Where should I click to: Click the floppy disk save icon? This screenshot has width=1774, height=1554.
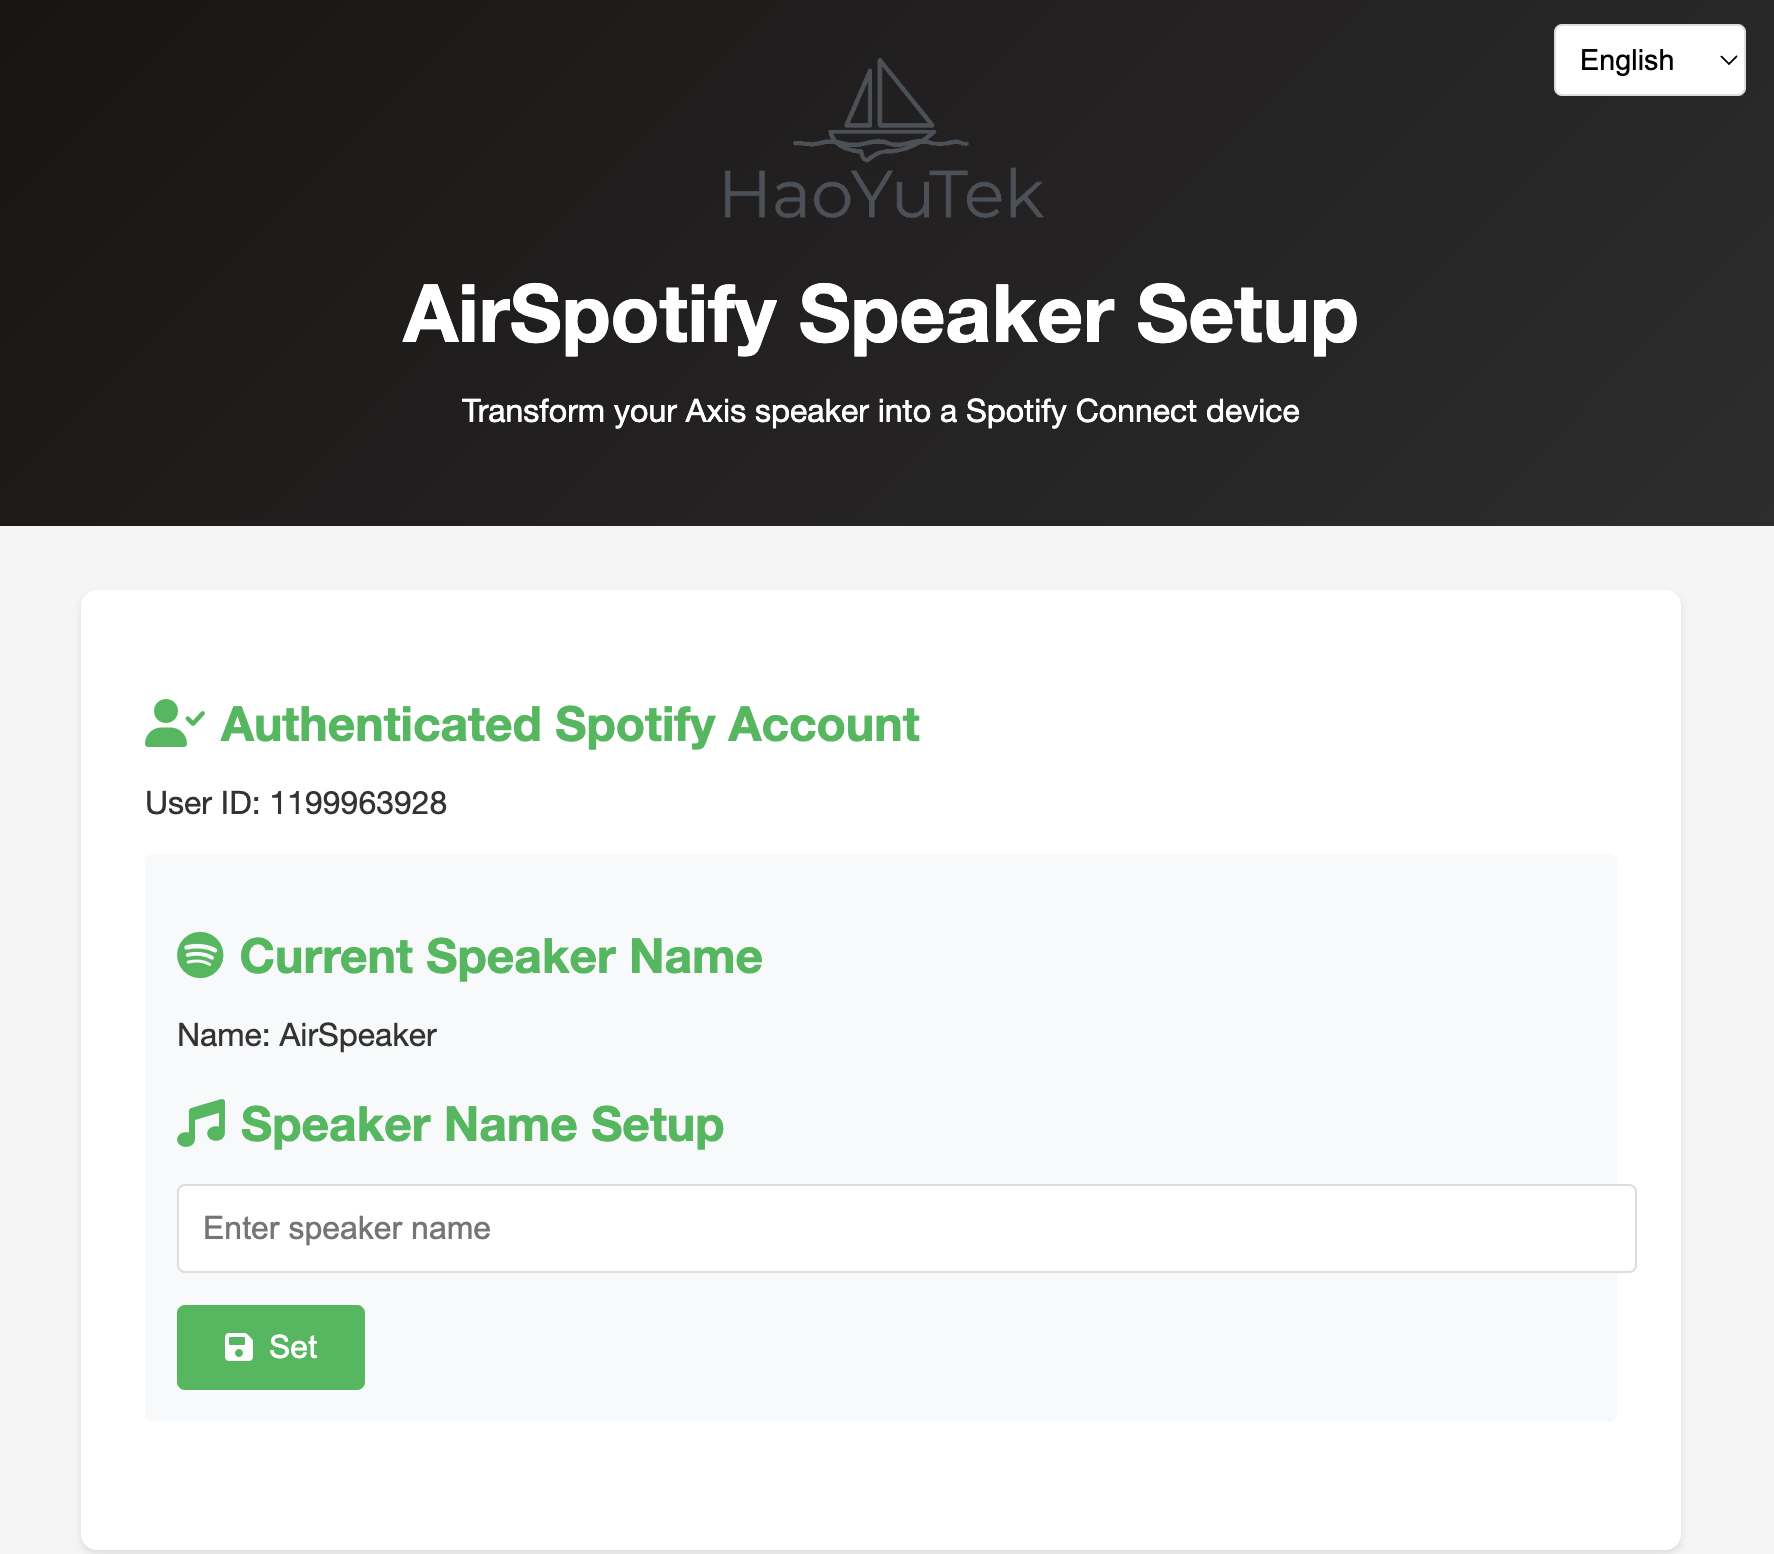(x=239, y=1347)
